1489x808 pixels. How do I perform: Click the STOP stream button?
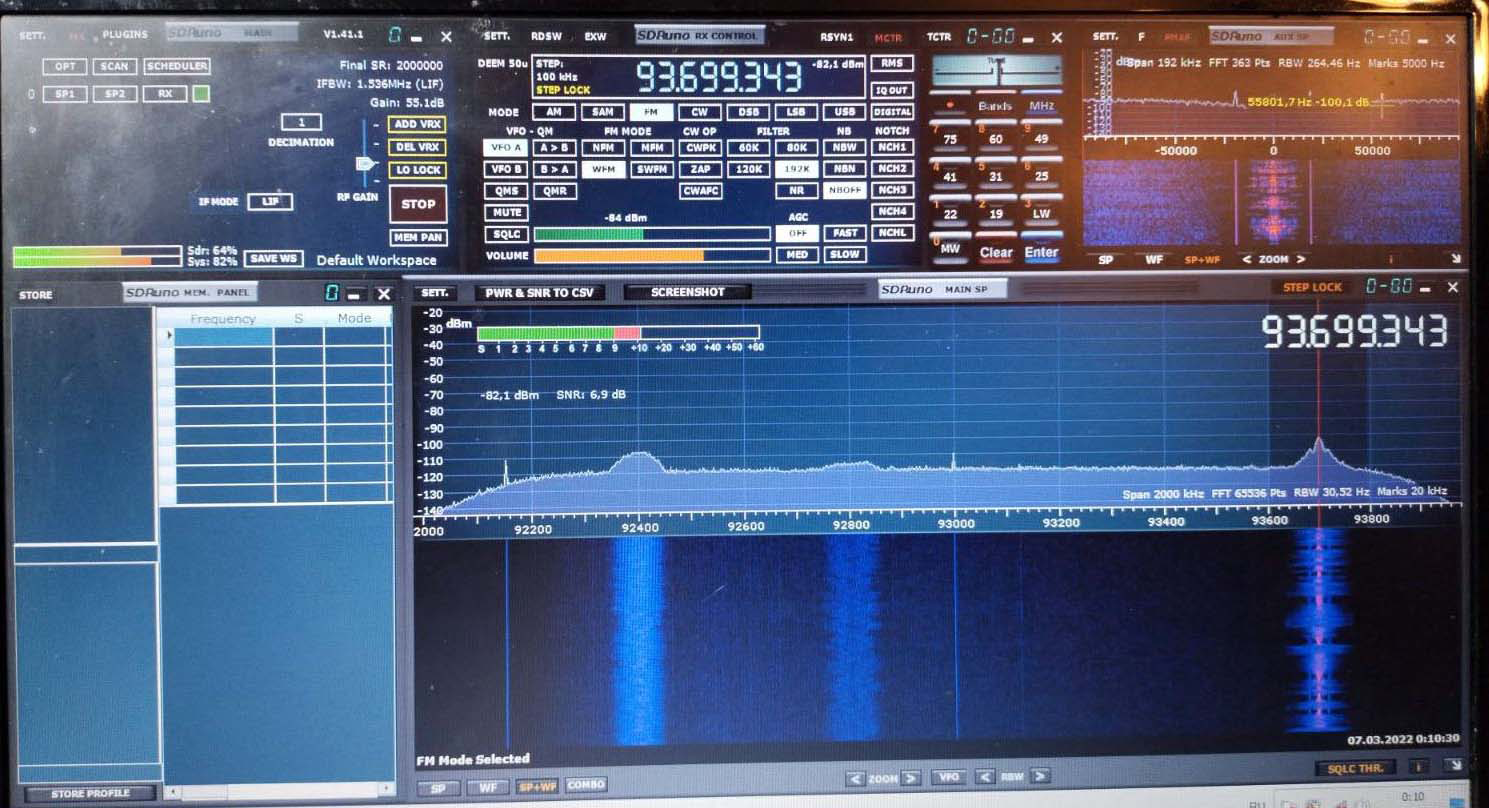pyautogui.click(x=418, y=203)
